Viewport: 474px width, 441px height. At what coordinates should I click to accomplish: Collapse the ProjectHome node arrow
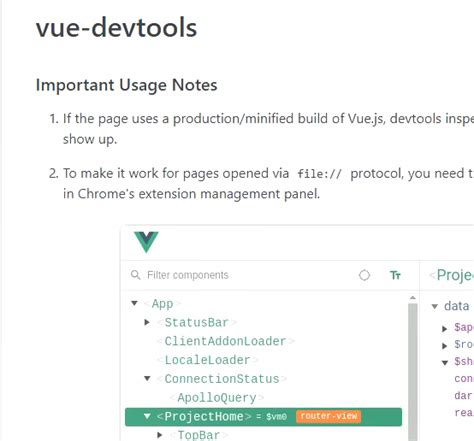pos(147,416)
